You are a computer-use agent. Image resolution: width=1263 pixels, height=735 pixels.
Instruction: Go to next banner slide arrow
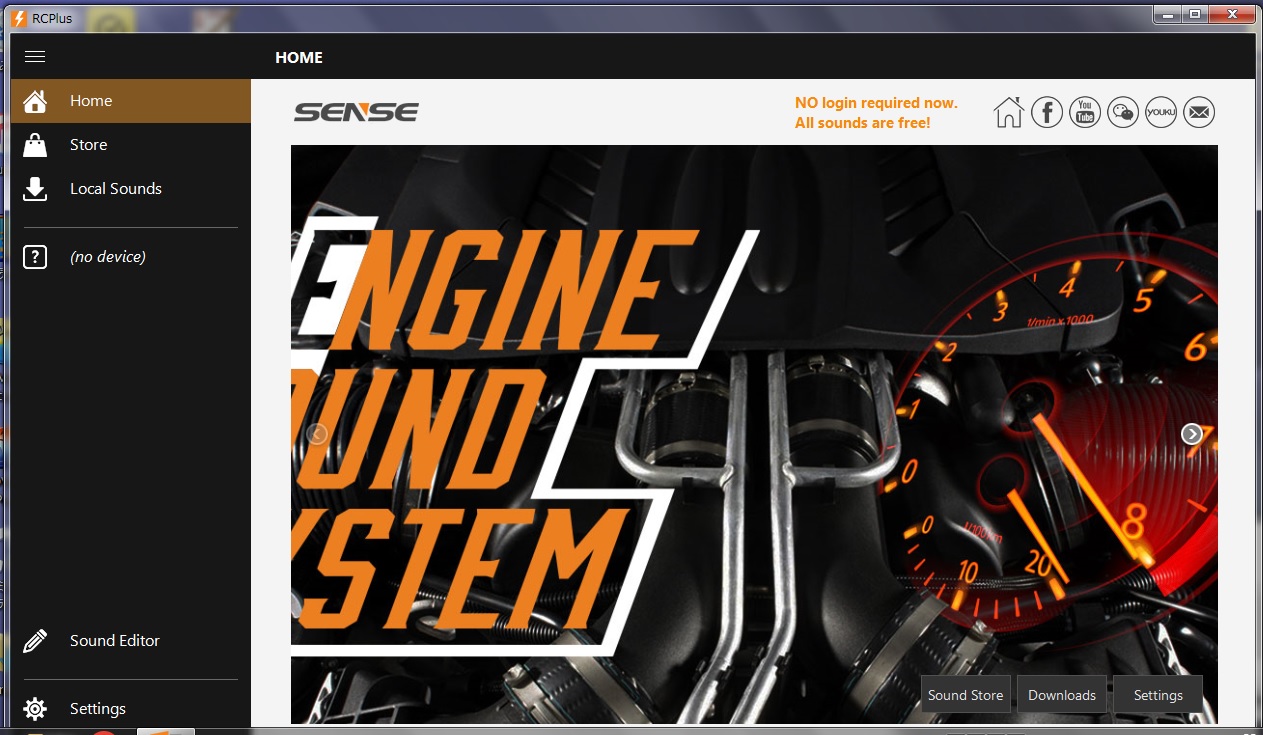1191,434
